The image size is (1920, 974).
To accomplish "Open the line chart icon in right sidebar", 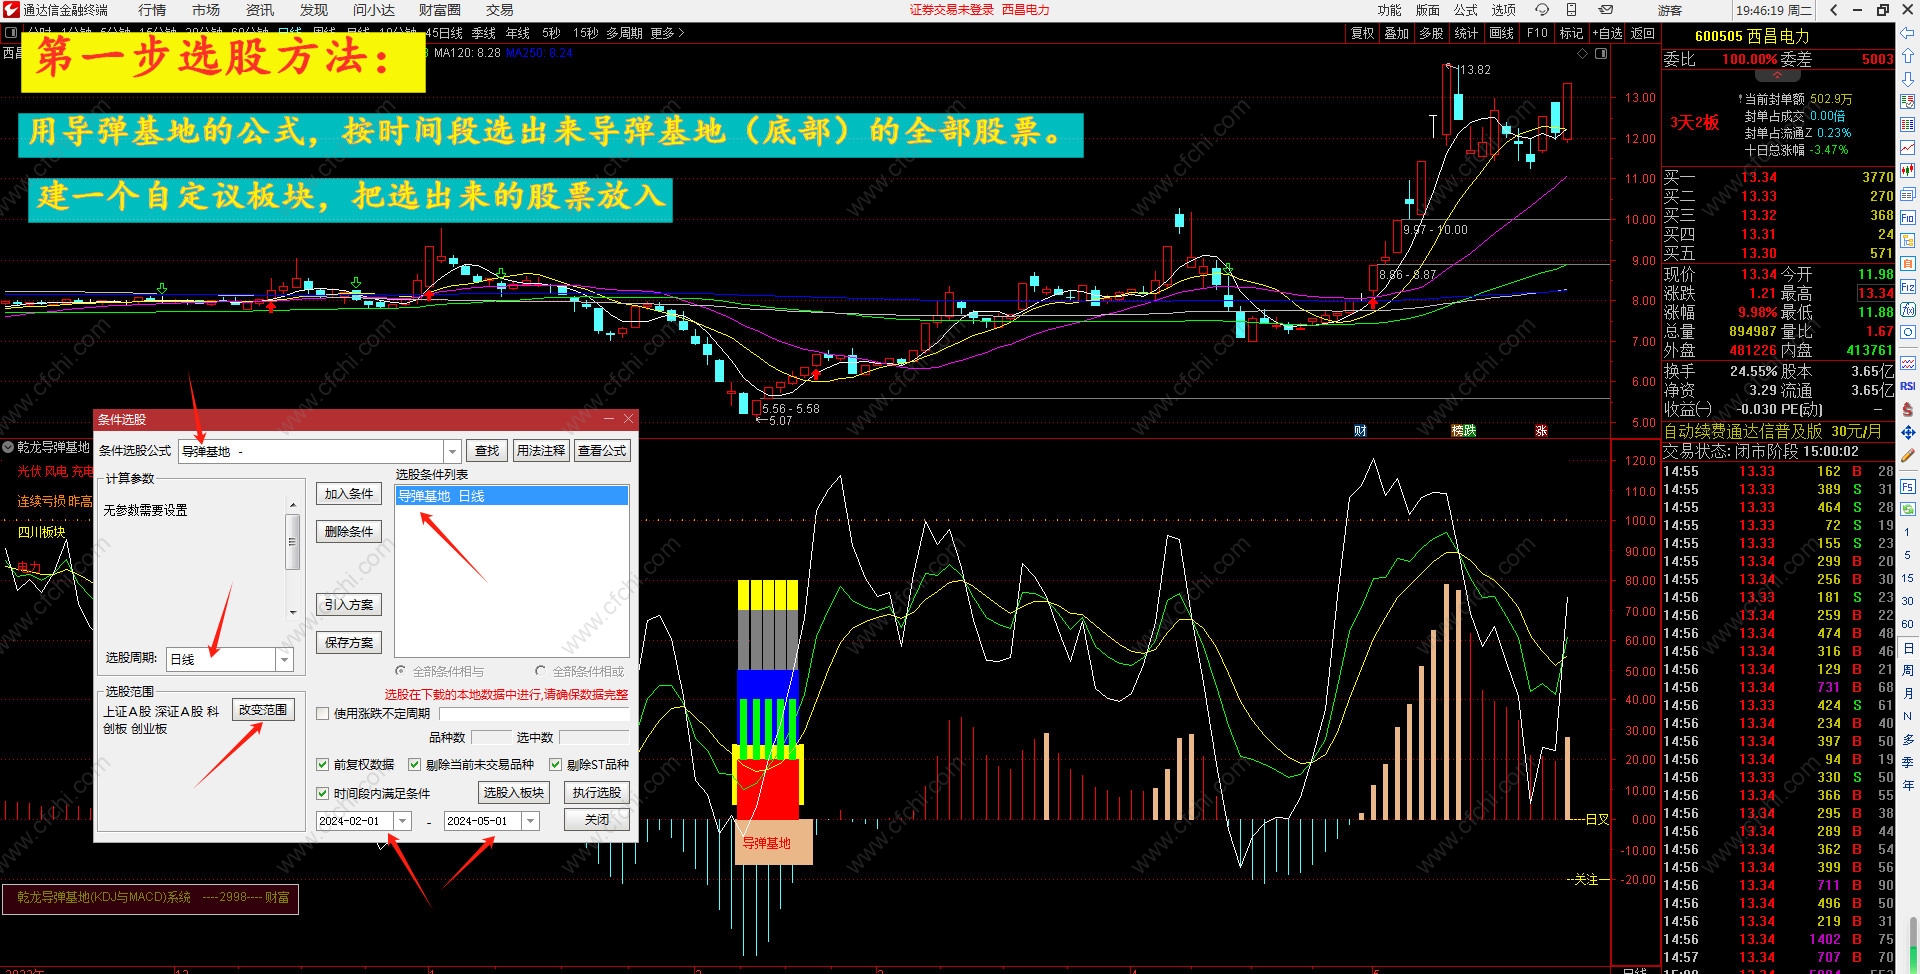I will click(1908, 148).
